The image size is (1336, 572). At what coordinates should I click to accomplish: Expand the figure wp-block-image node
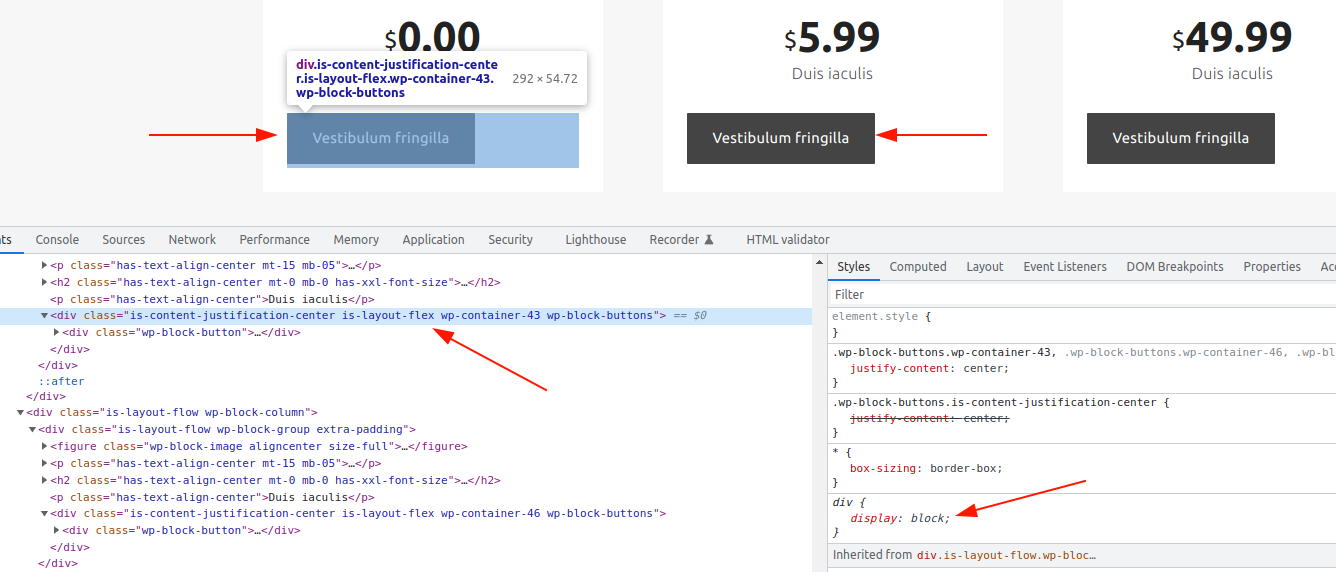[x=45, y=447]
